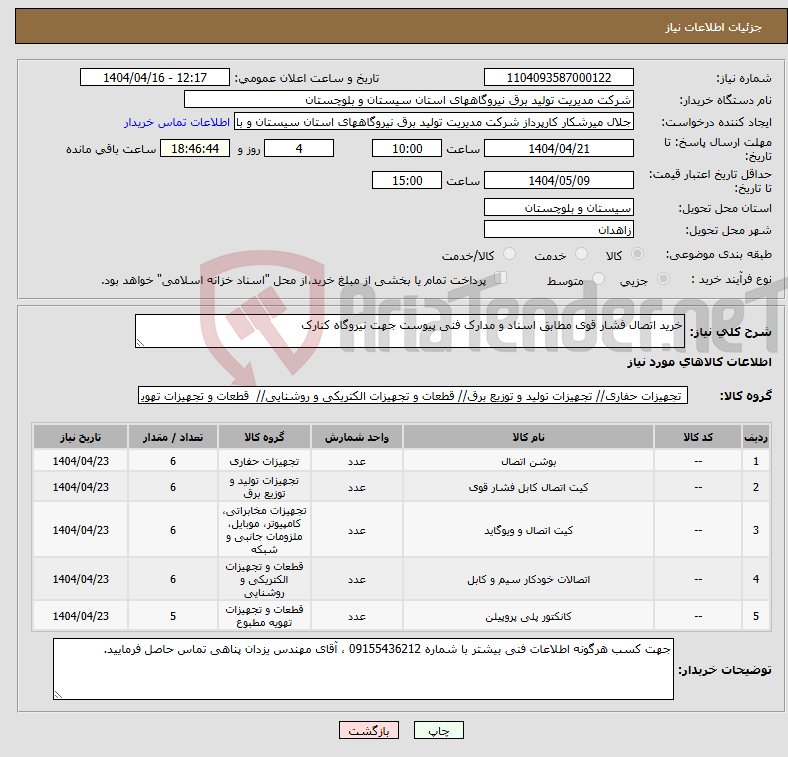The image size is (788, 757).
Task: Click the گروه کالا field
Action: pos(413,396)
